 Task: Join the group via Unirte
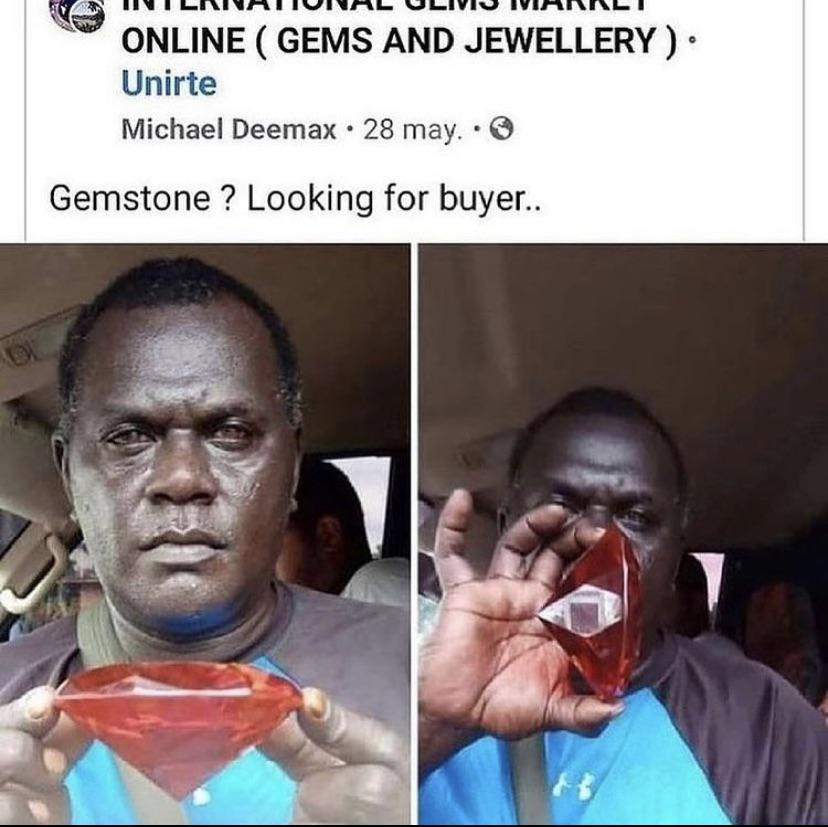(169, 83)
